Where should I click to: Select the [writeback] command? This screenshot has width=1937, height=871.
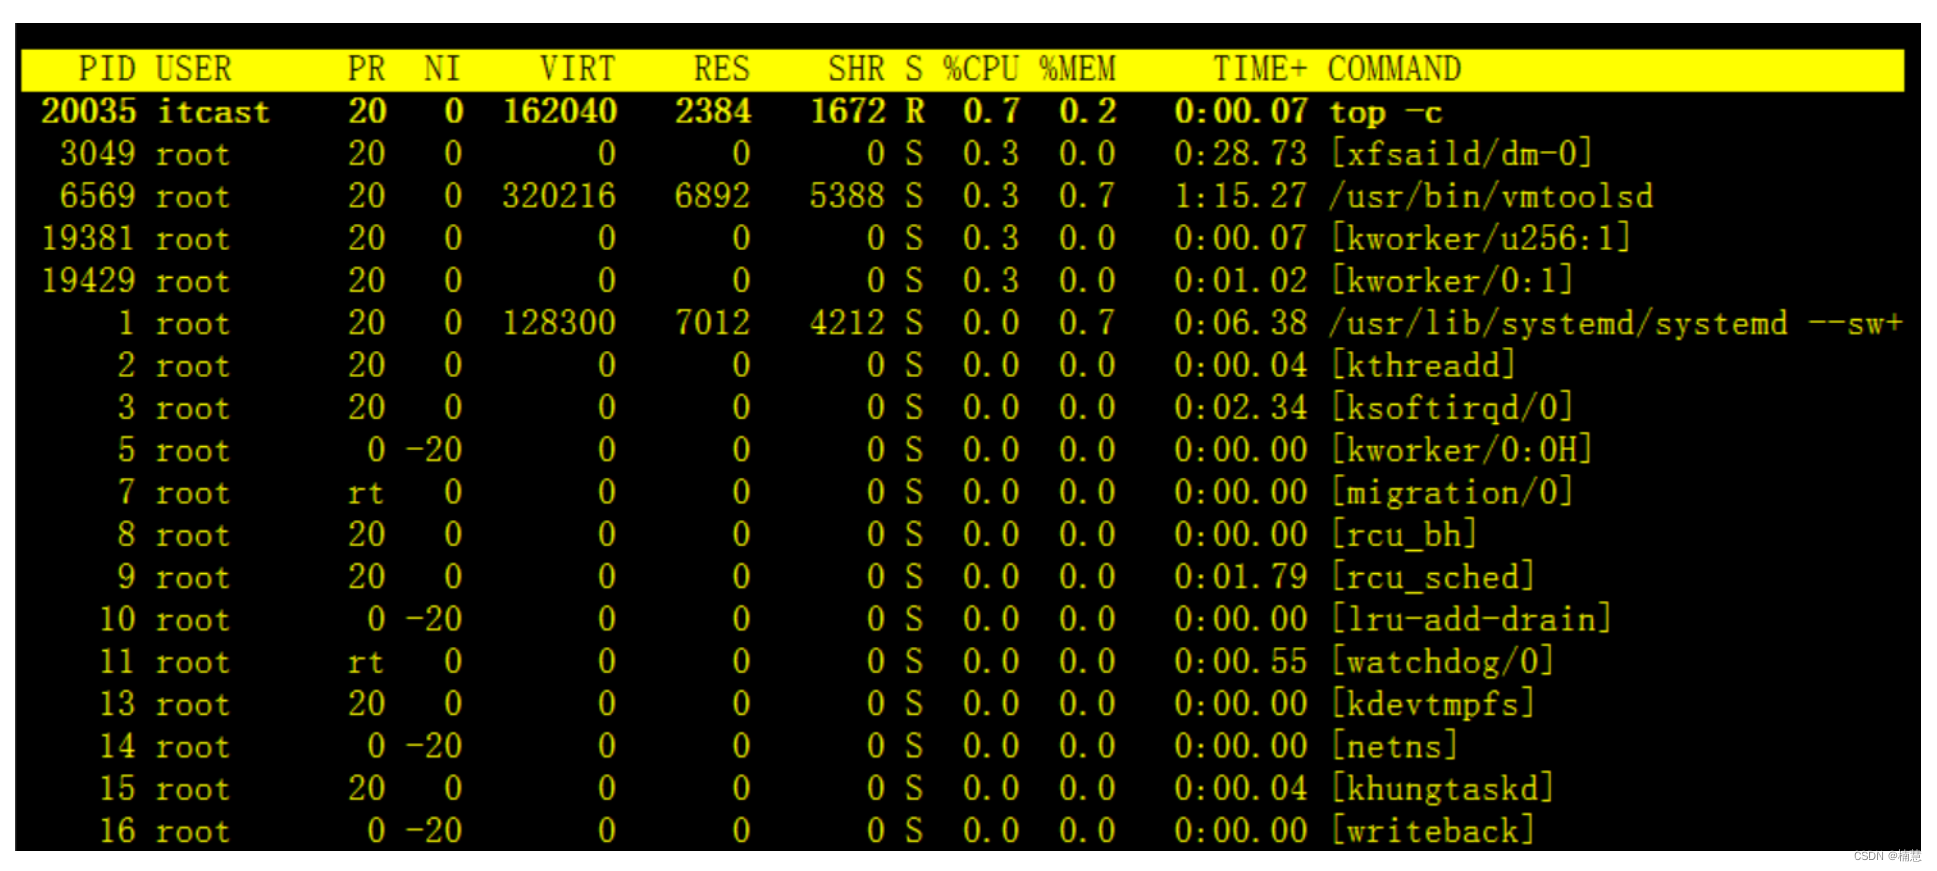(1432, 831)
